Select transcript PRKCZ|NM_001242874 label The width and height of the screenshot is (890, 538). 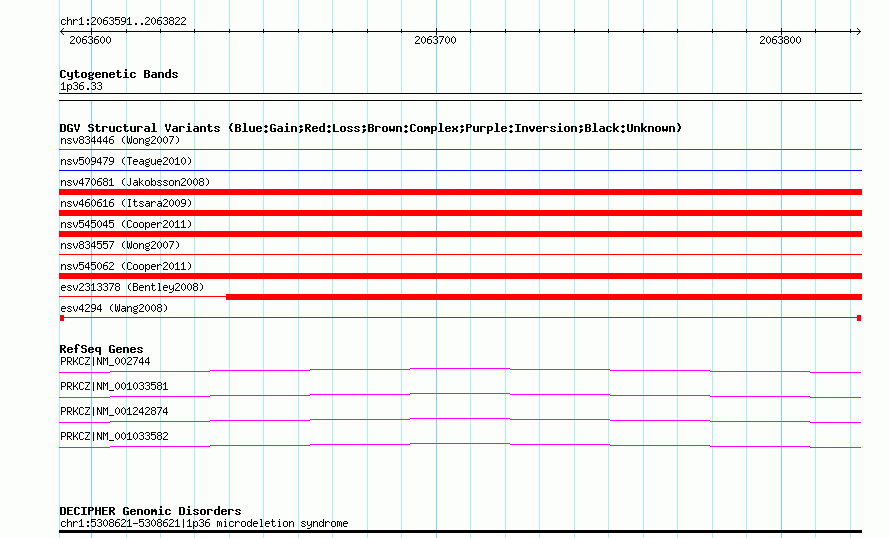pos(114,411)
